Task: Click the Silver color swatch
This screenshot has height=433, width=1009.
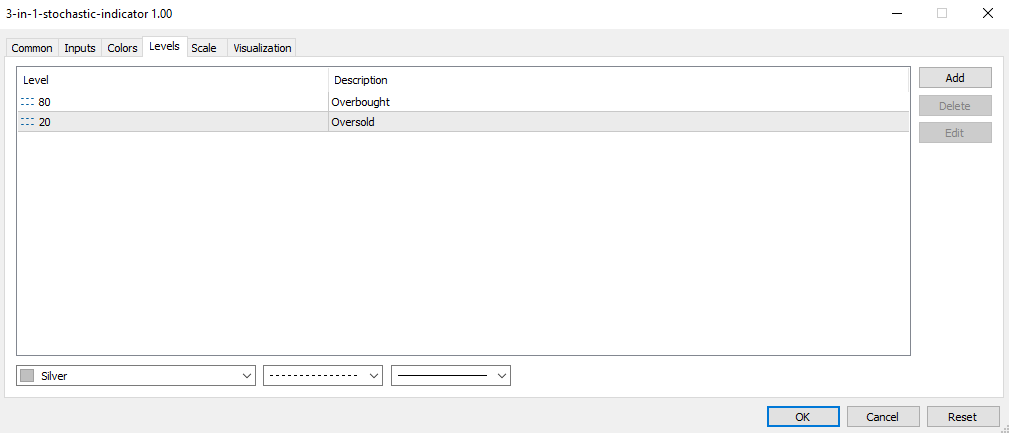Action: (27, 376)
